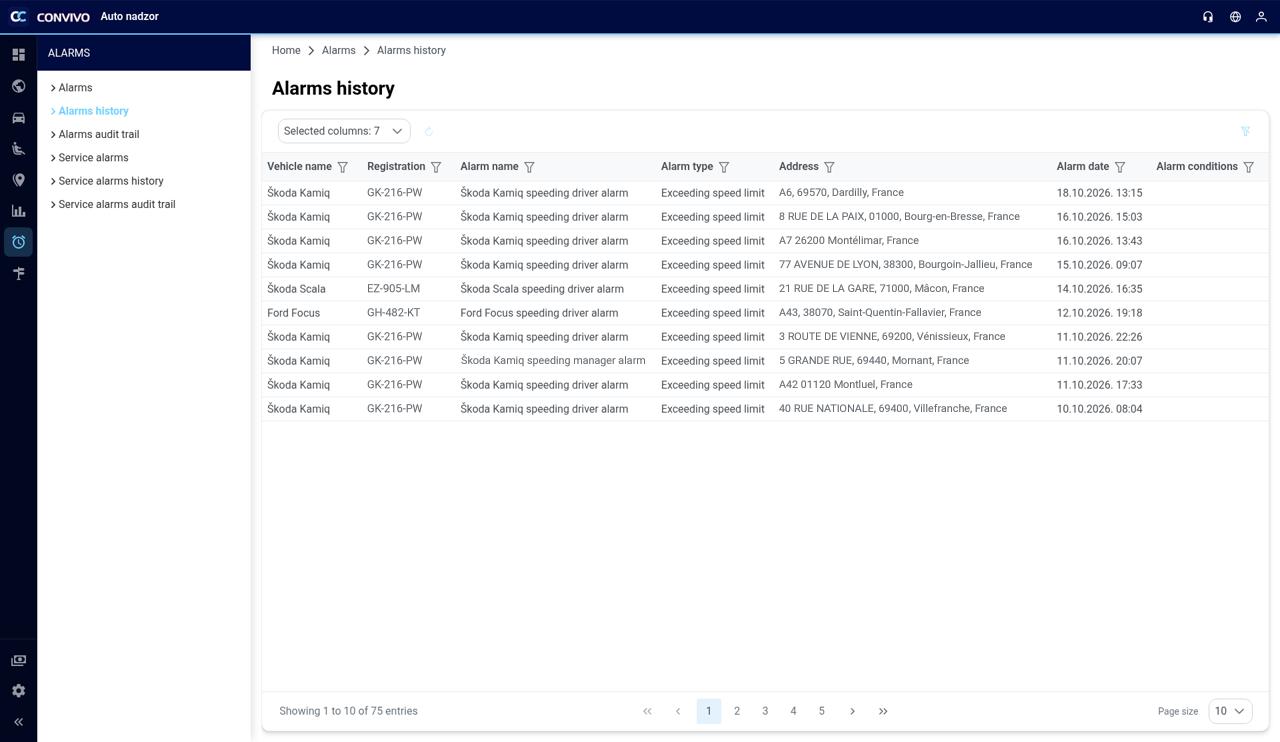Open settings gear icon in sidebar
1280x742 pixels.
(18, 691)
